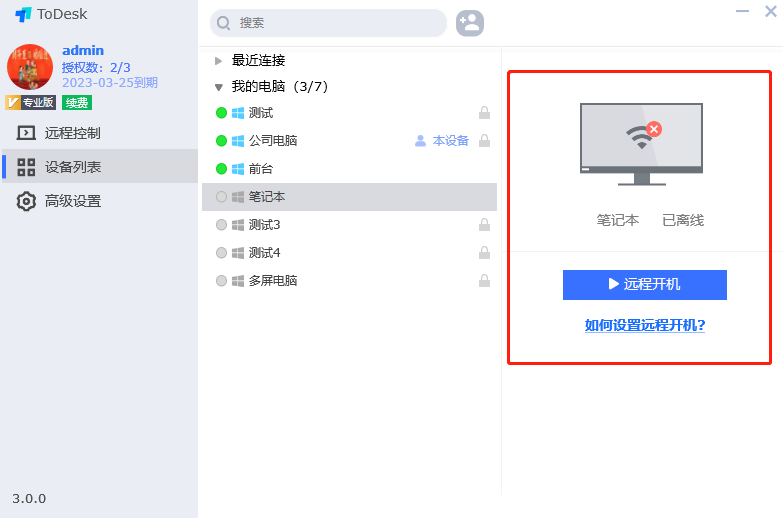Click version number 3.0.0
This screenshot has height=518, width=783.
pyautogui.click(x=29, y=499)
